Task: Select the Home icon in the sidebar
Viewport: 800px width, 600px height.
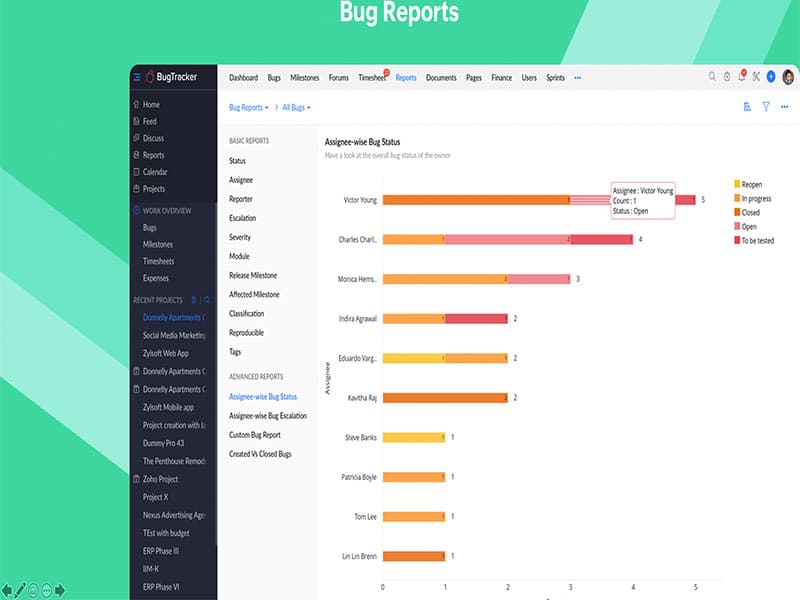Action: (135, 104)
